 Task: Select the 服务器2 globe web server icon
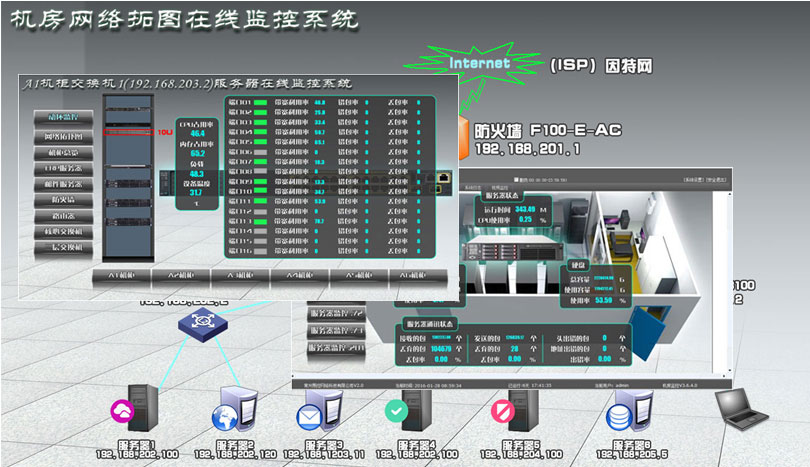pyautogui.click(x=235, y=410)
